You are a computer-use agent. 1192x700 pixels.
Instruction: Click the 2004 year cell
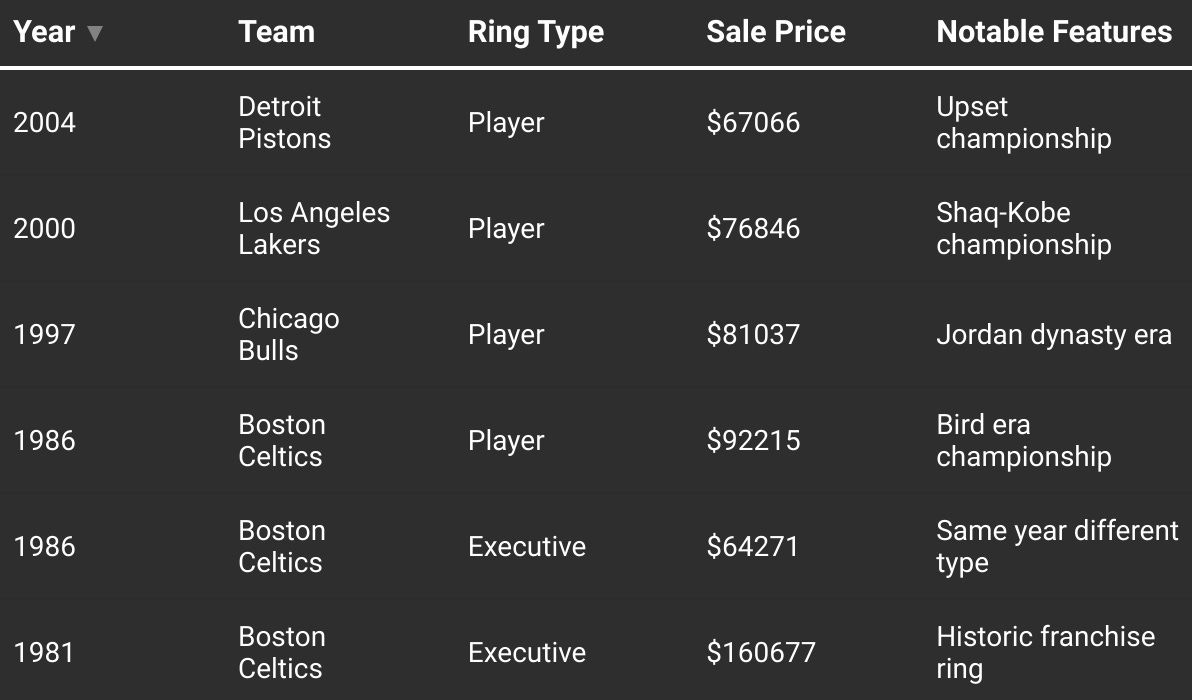(x=44, y=123)
